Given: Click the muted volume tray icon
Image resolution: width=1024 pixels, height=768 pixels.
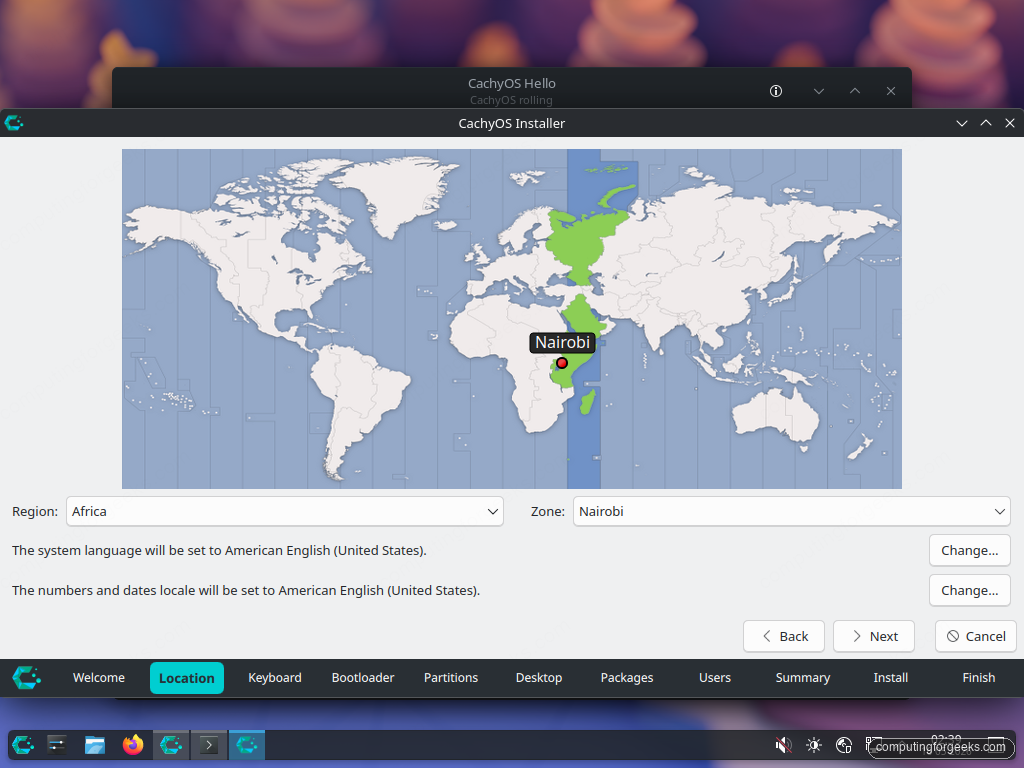Looking at the screenshot, I should (783, 745).
